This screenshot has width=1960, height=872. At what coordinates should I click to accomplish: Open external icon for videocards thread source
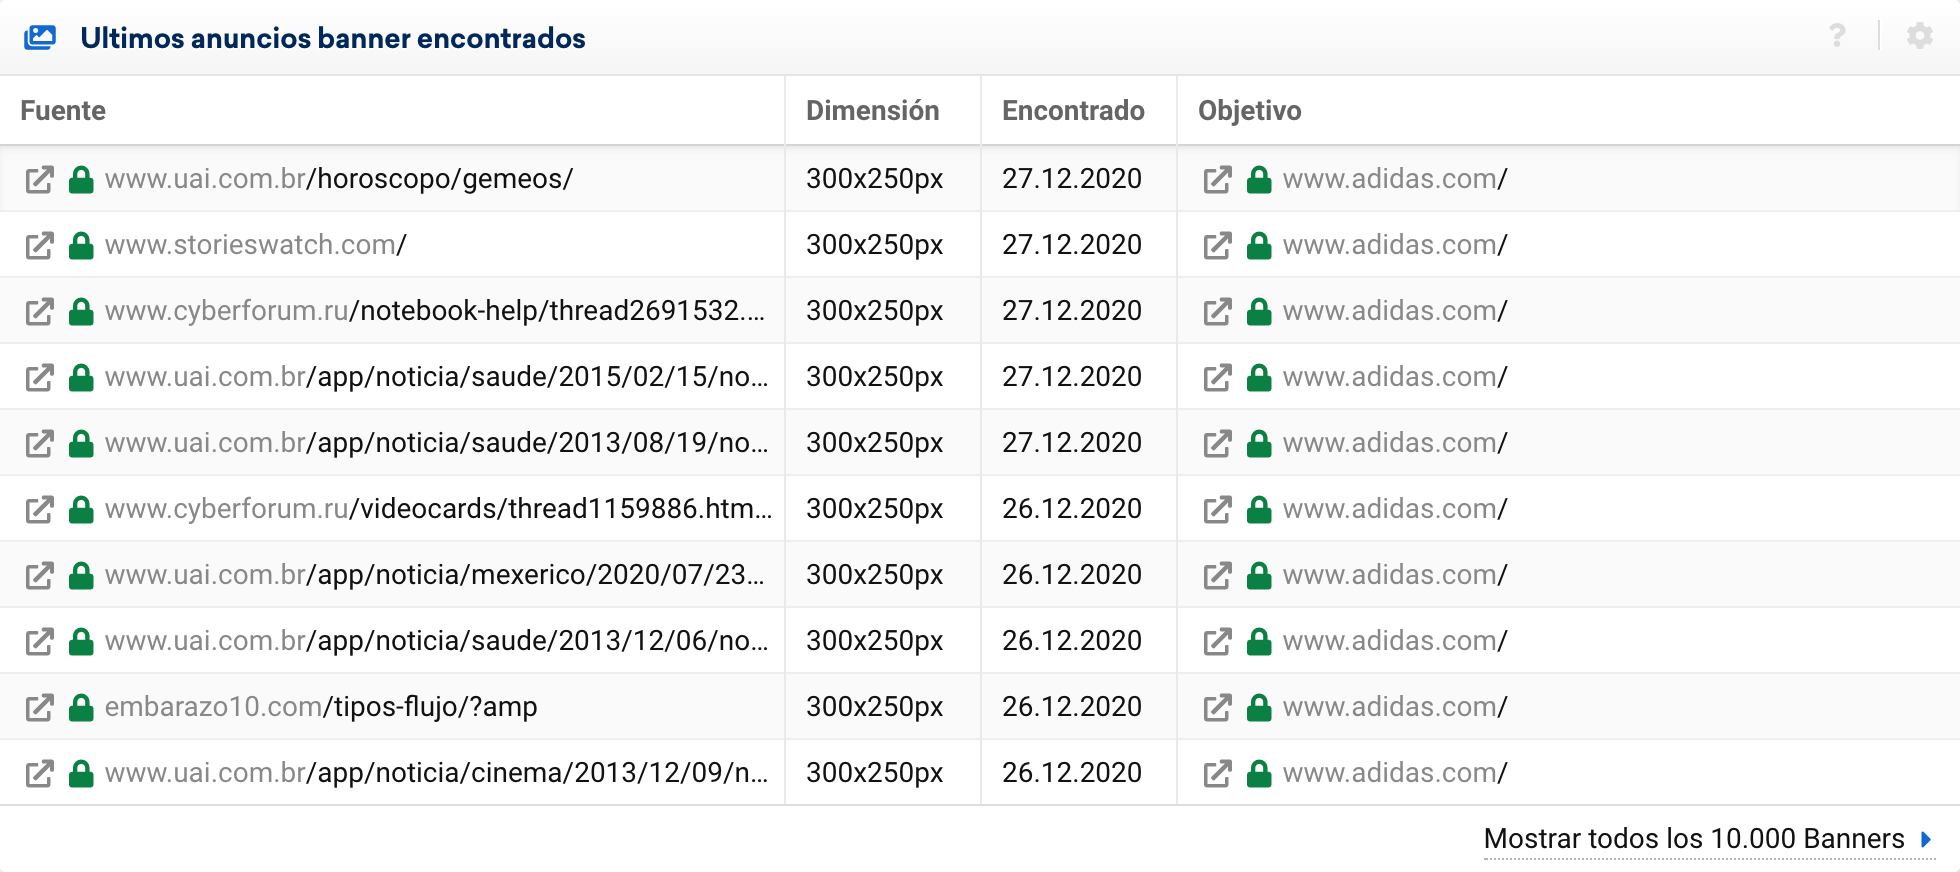pos(39,510)
